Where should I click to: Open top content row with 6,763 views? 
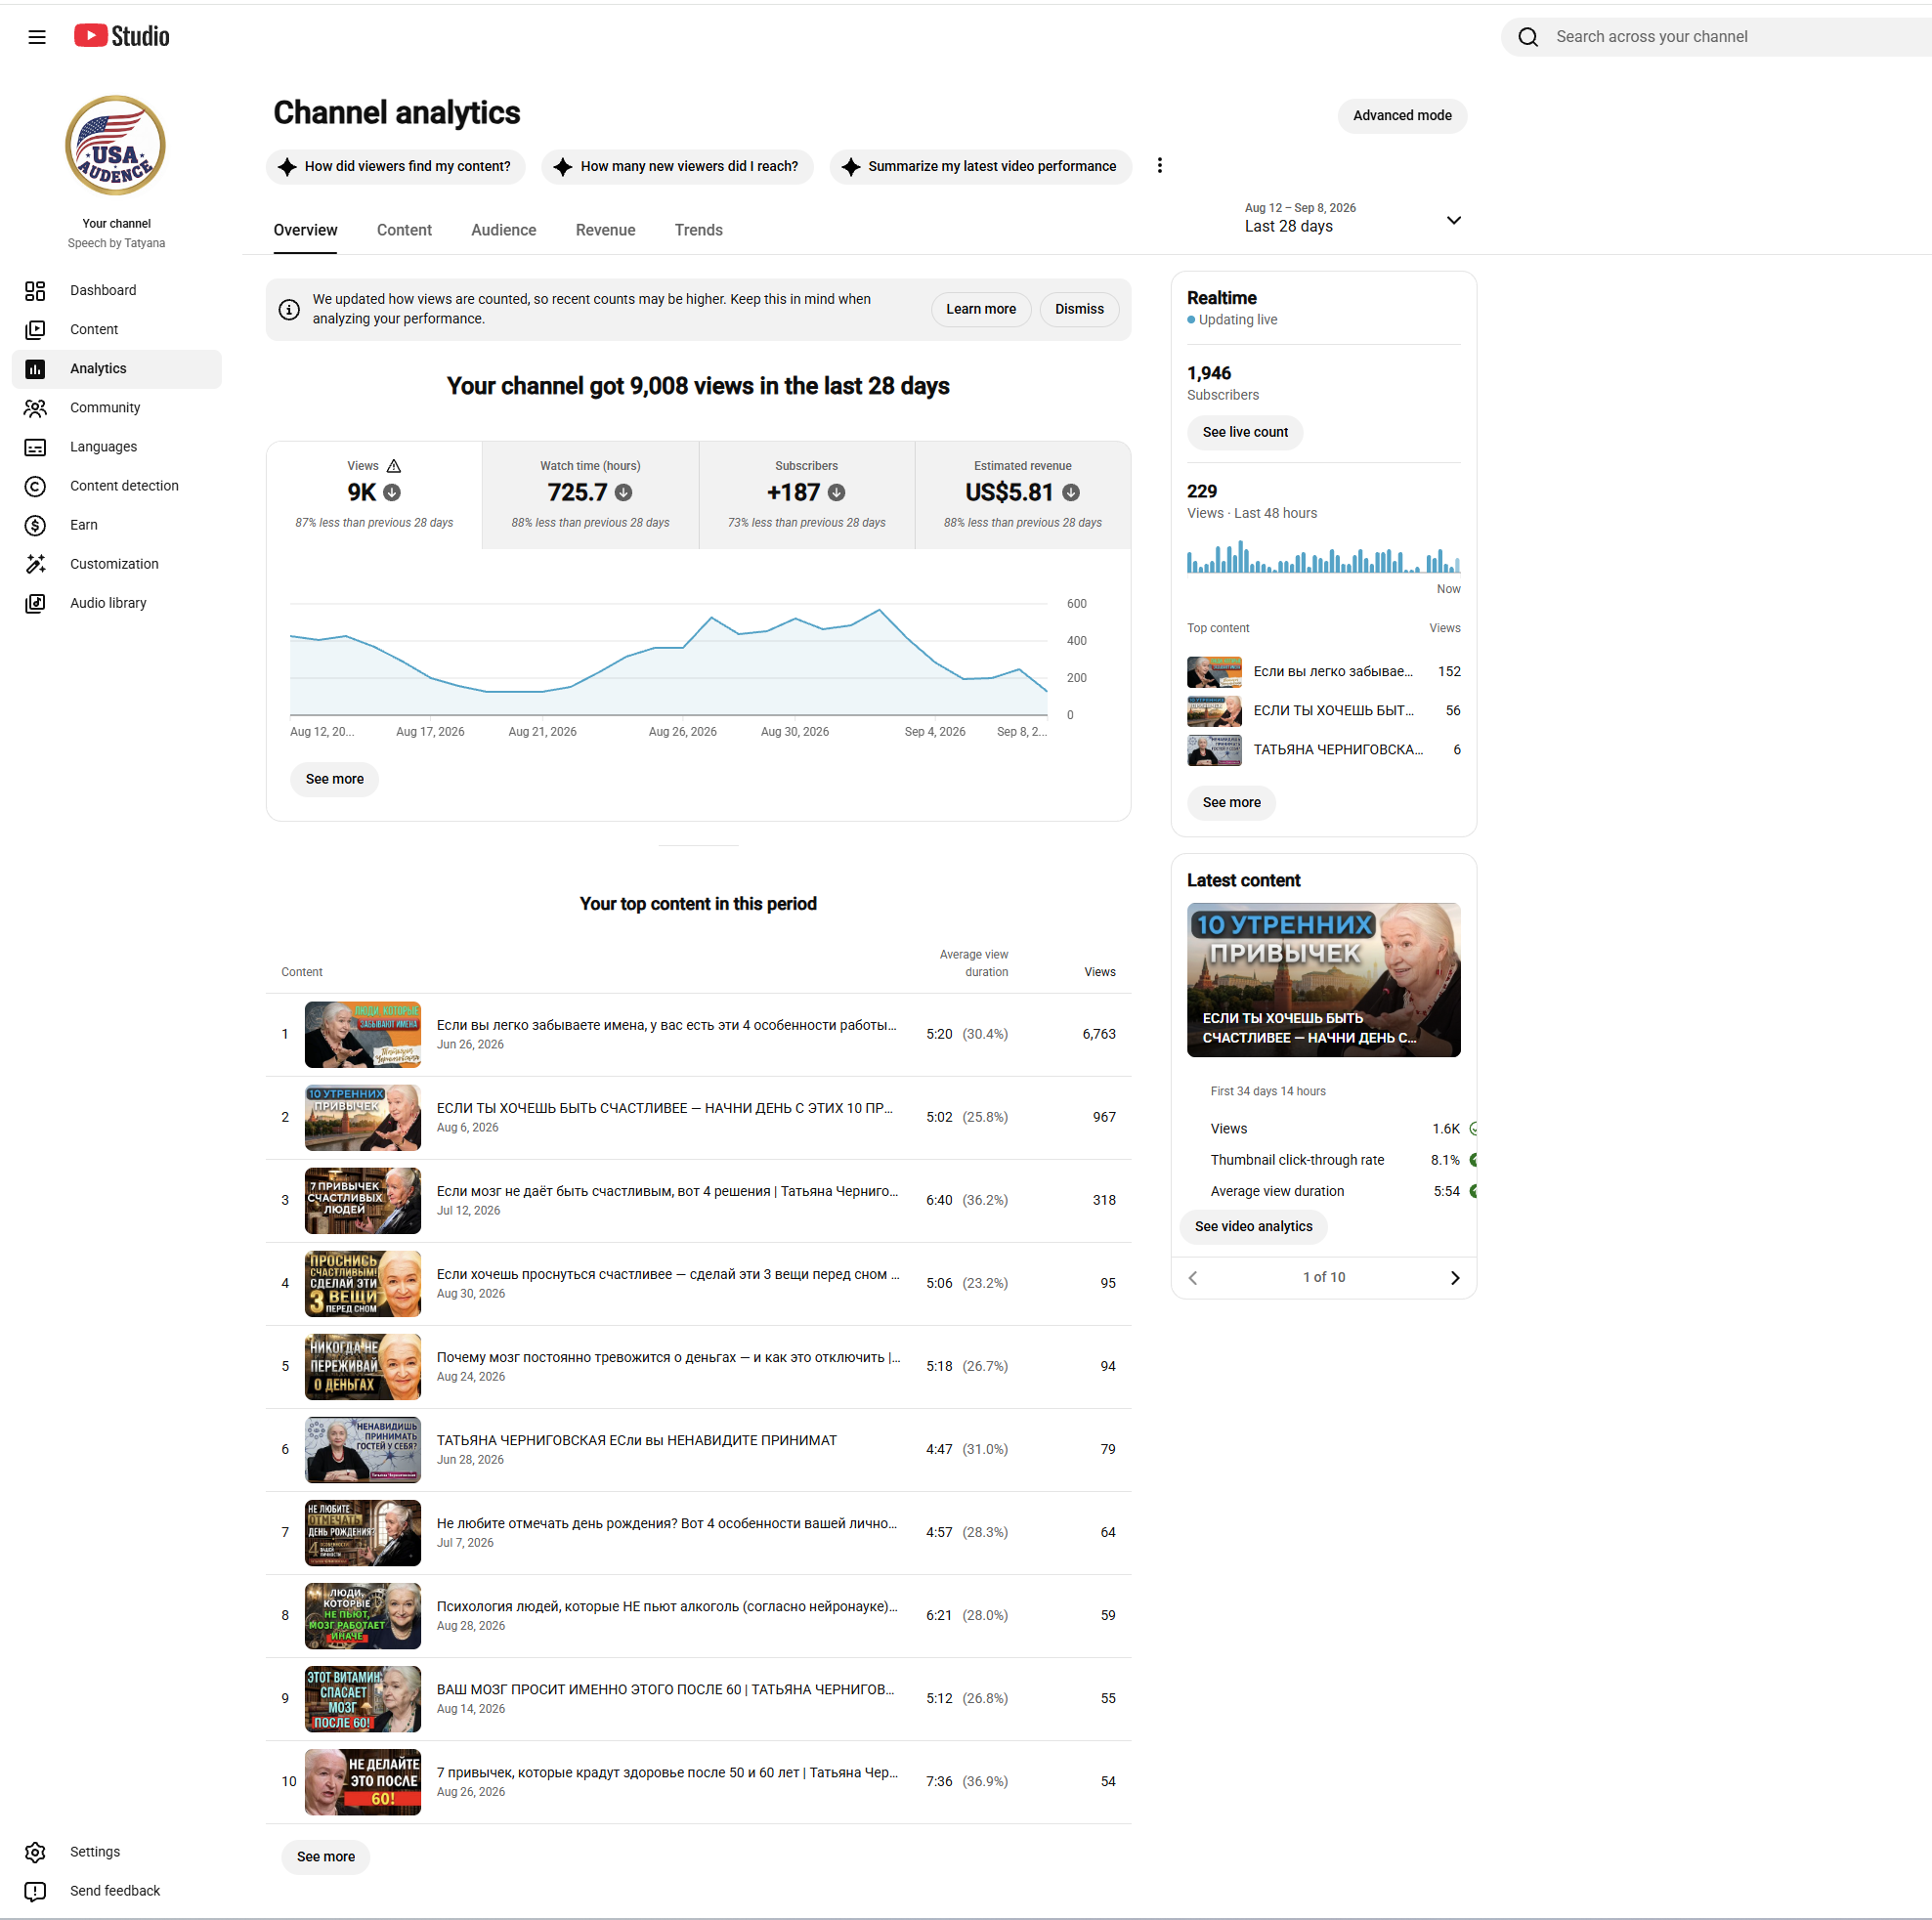pyautogui.click(x=698, y=1034)
